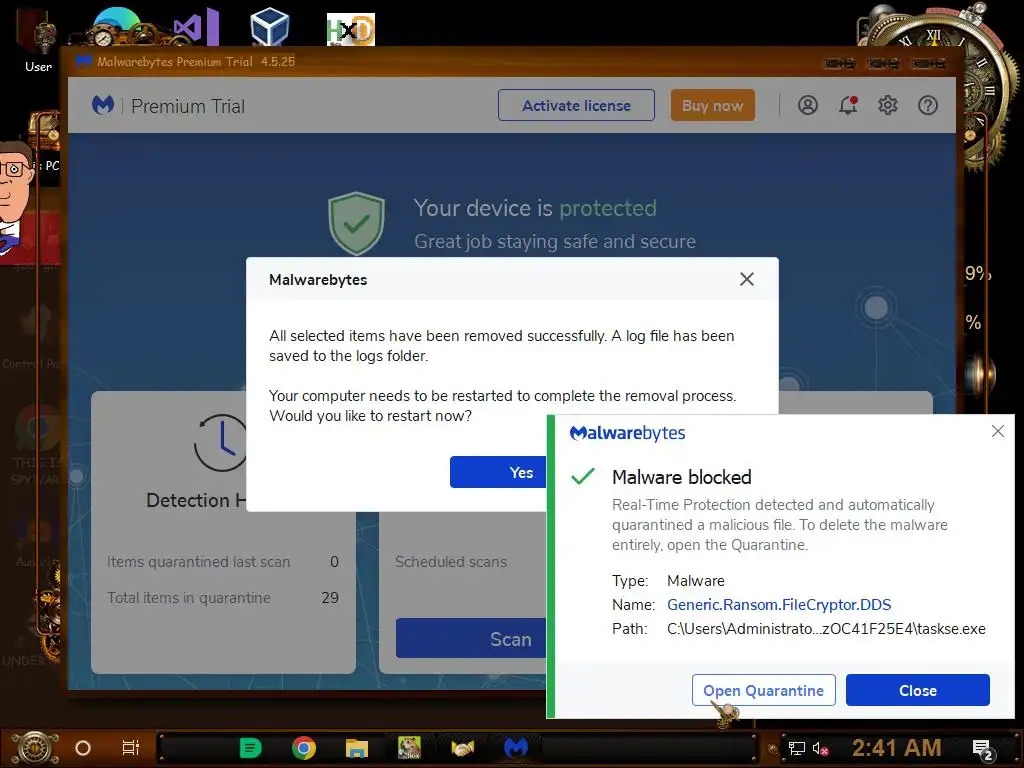
Task: Switch to Malwarebytes on the taskbar
Action: 516,748
